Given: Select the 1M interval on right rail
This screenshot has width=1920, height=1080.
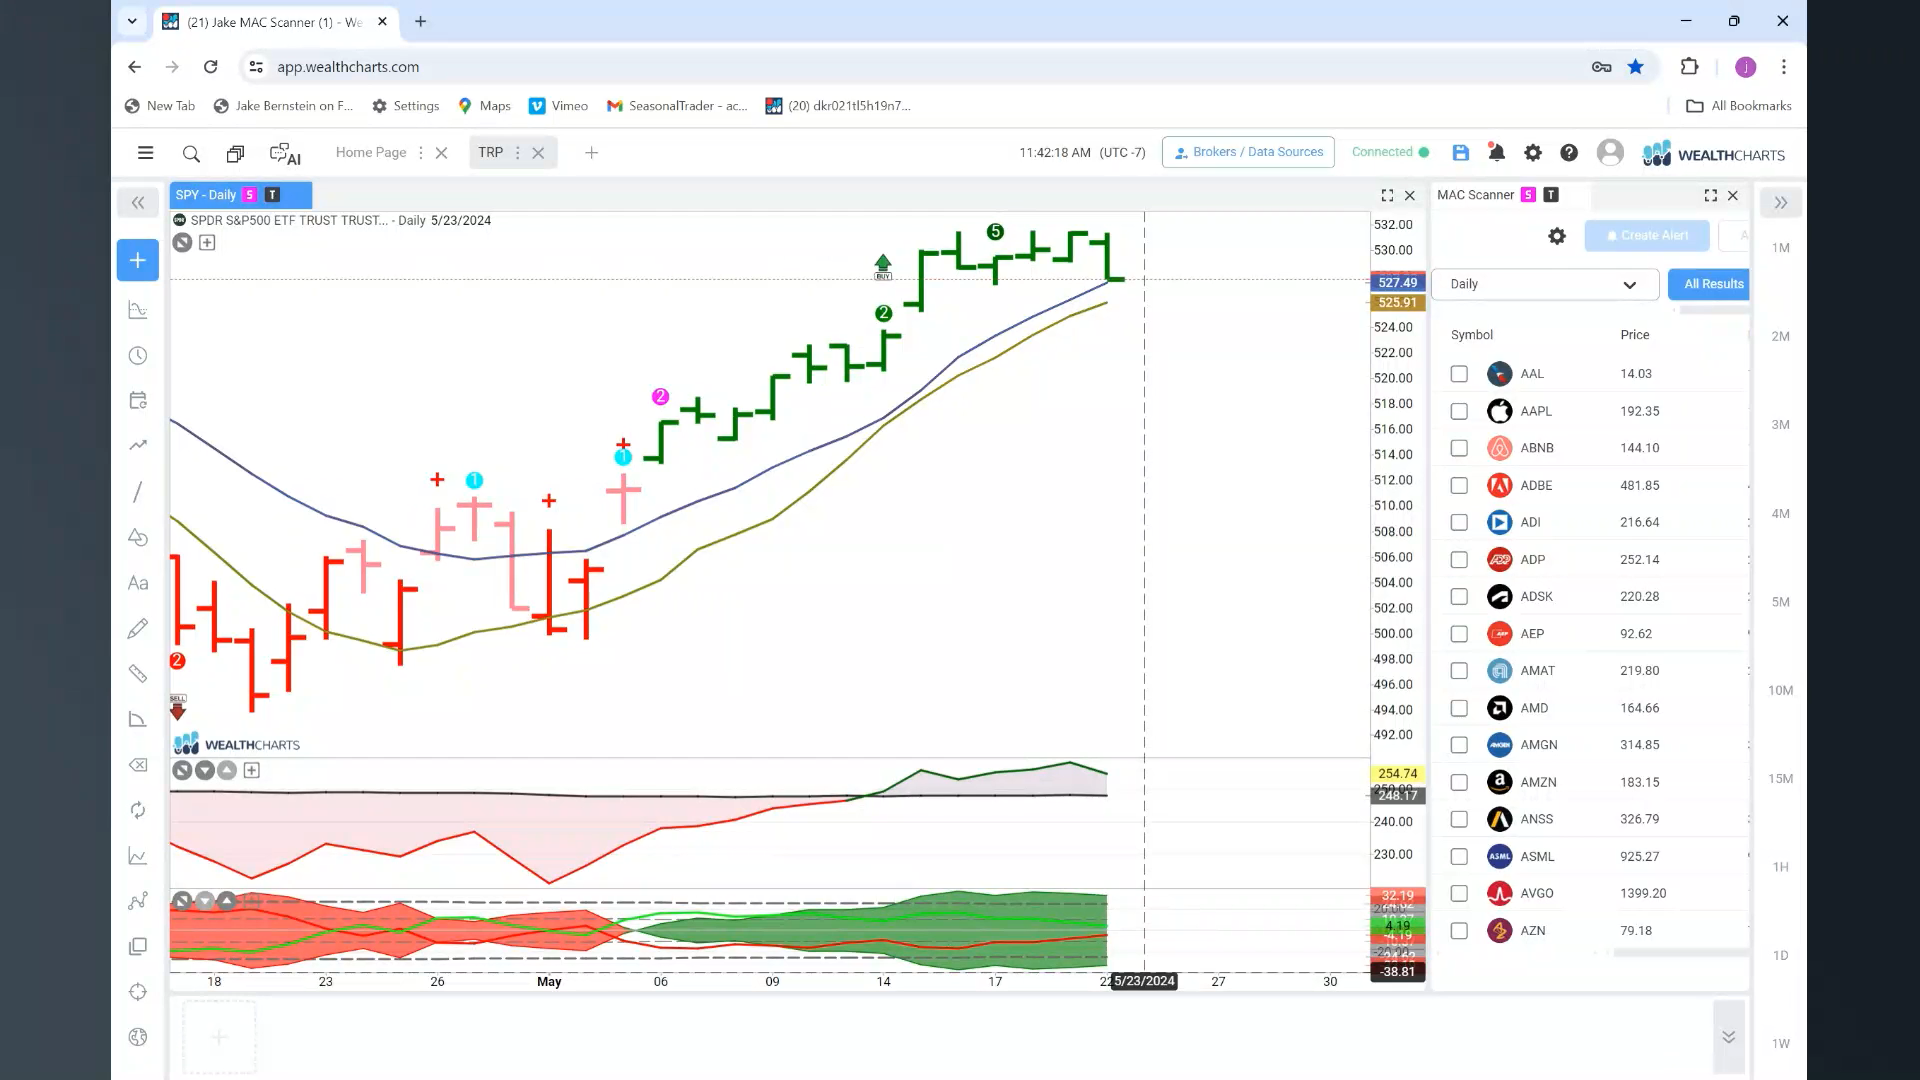Looking at the screenshot, I should [x=1780, y=248].
